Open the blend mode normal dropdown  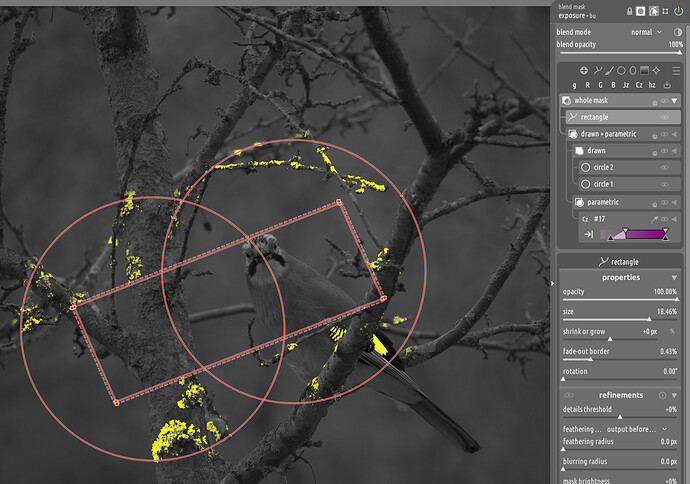click(x=646, y=32)
